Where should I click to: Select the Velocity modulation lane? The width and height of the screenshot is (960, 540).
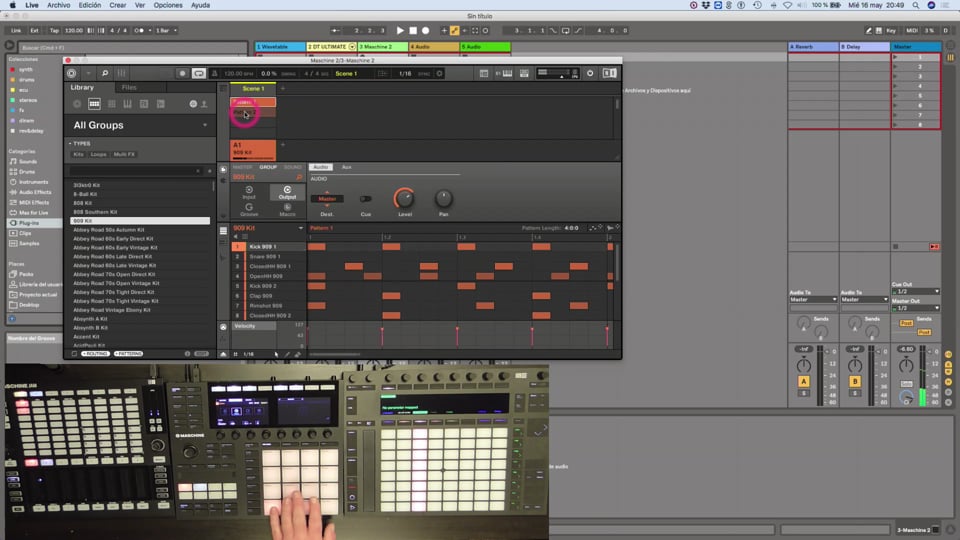[x=253, y=326]
